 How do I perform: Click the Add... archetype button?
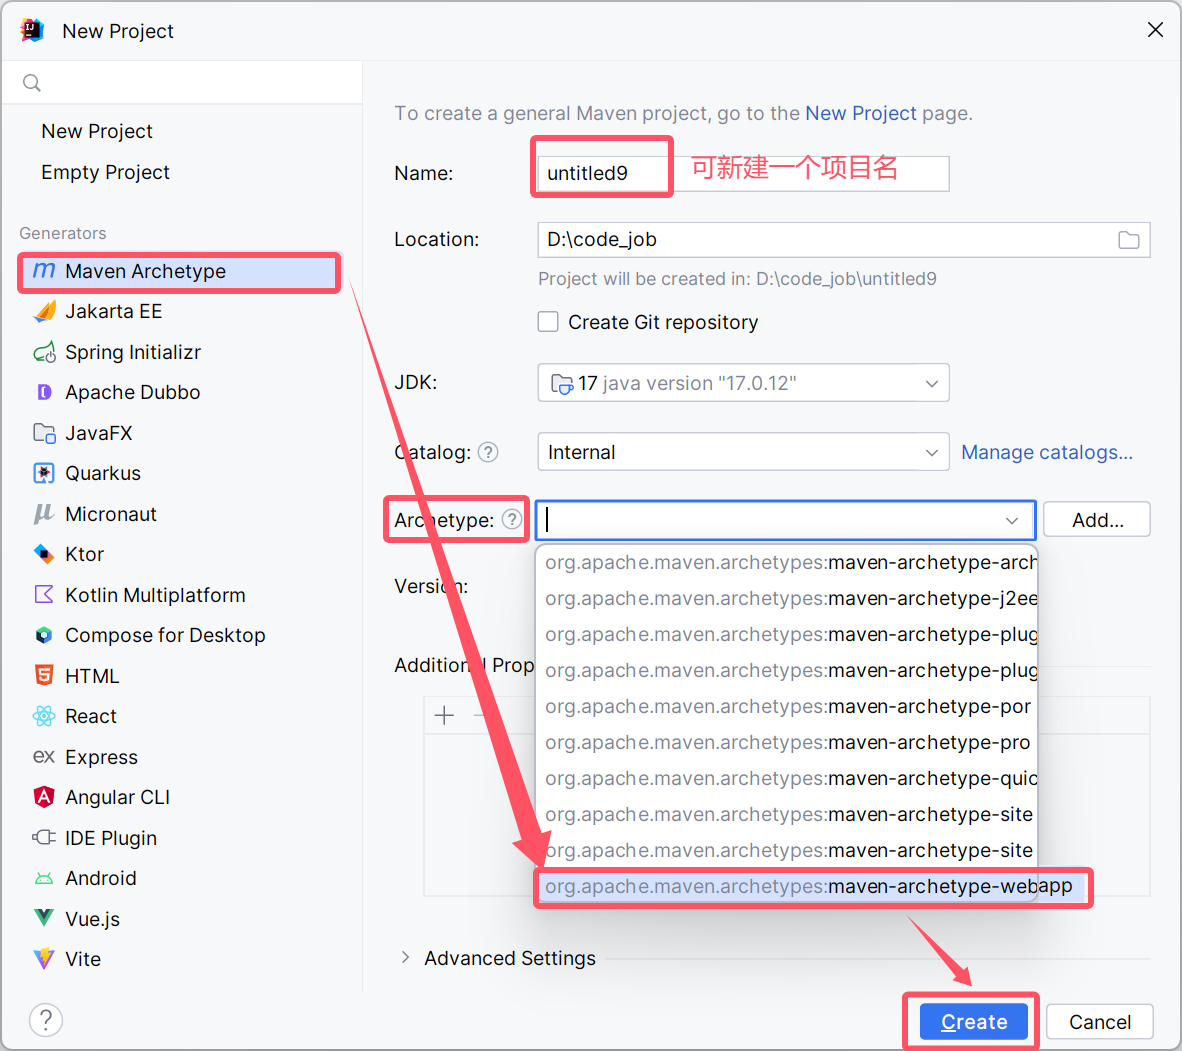click(1097, 519)
